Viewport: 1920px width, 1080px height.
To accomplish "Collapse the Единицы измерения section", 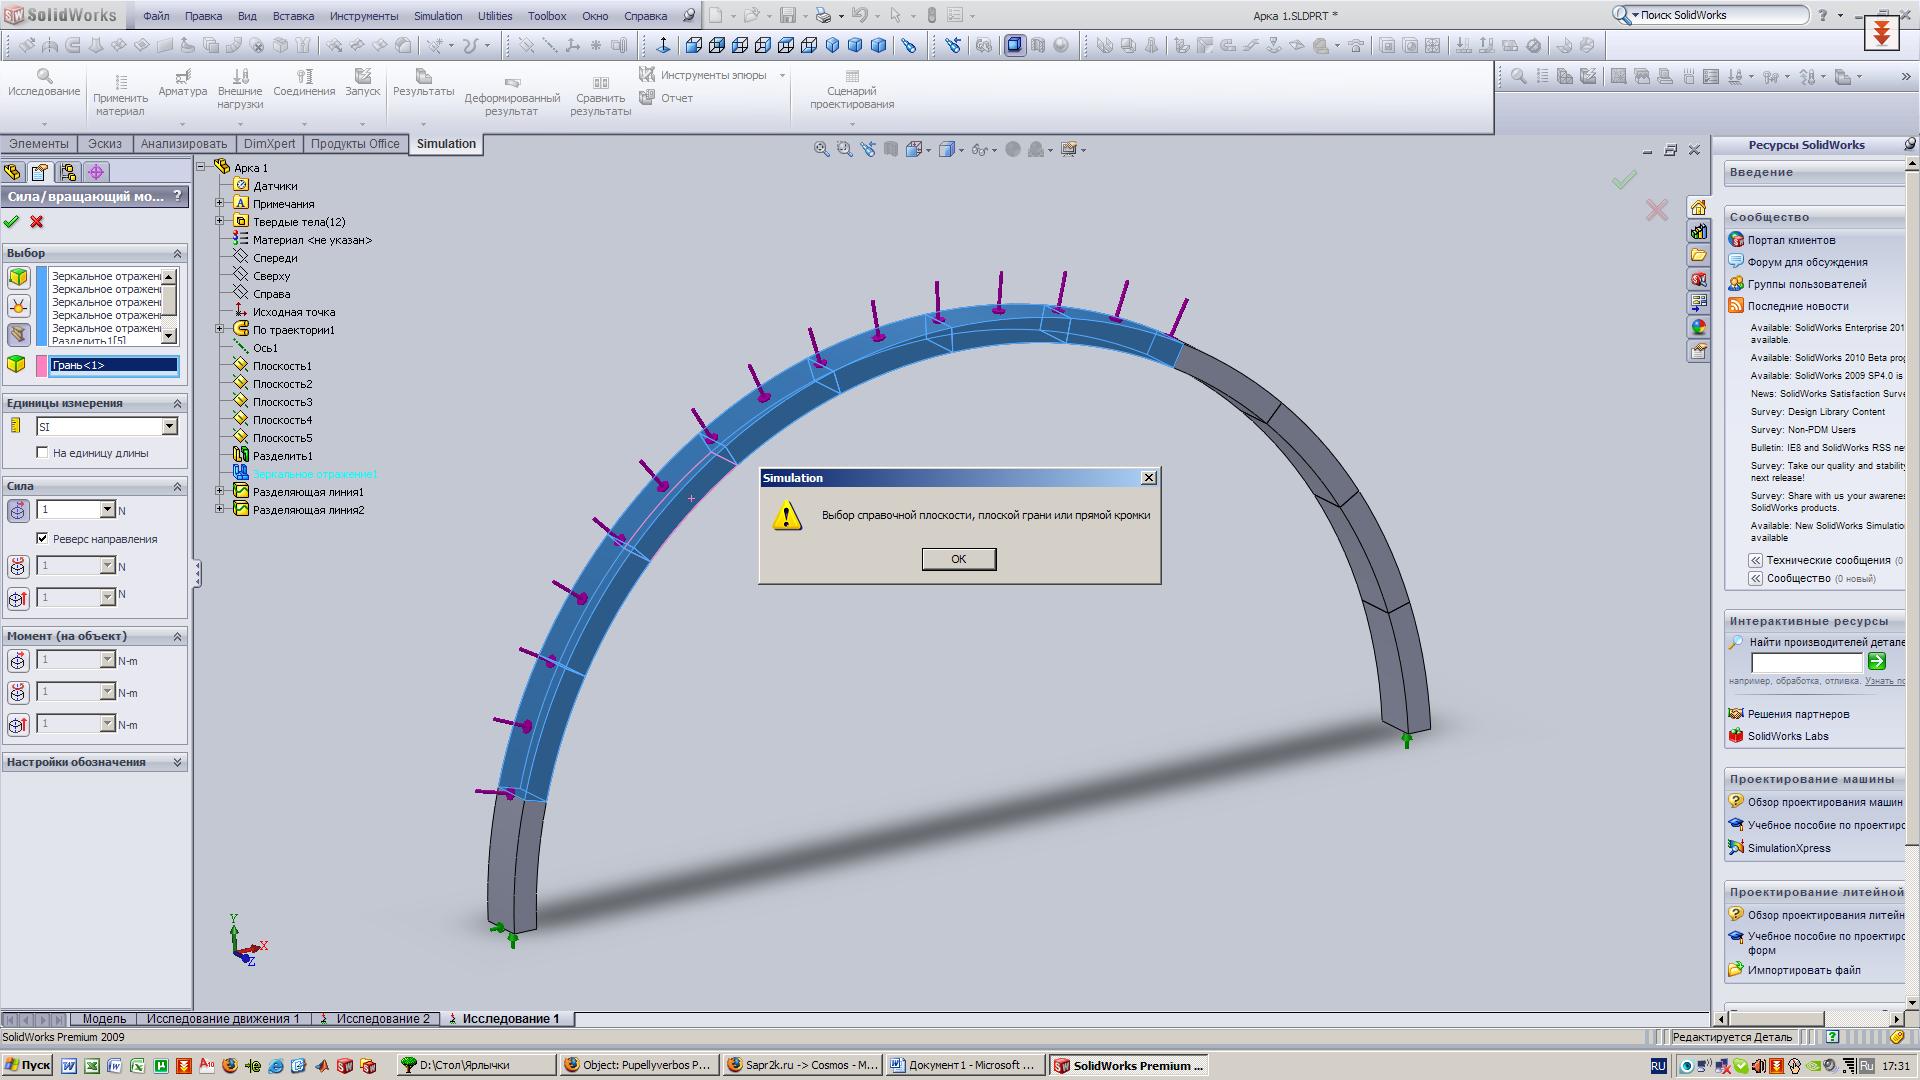I will tap(178, 403).
